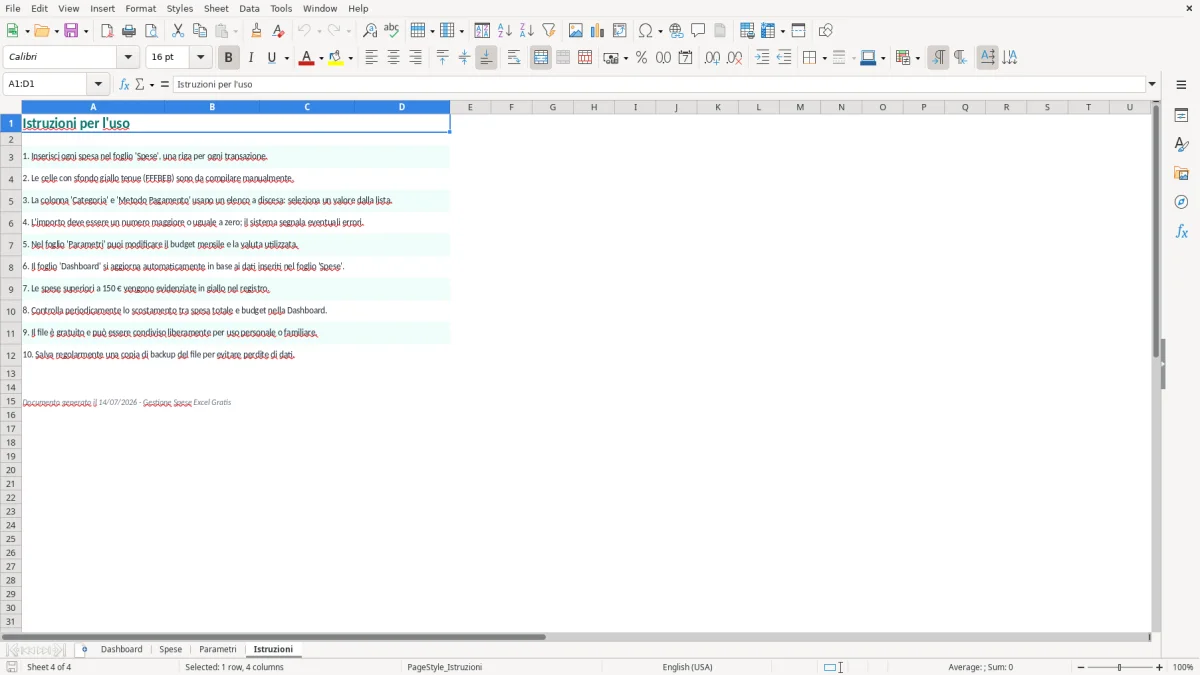This screenshot has height=675, width=1200.
Task: Open the Font Name dropdown arrow
Action: click(x=128, y=58)
